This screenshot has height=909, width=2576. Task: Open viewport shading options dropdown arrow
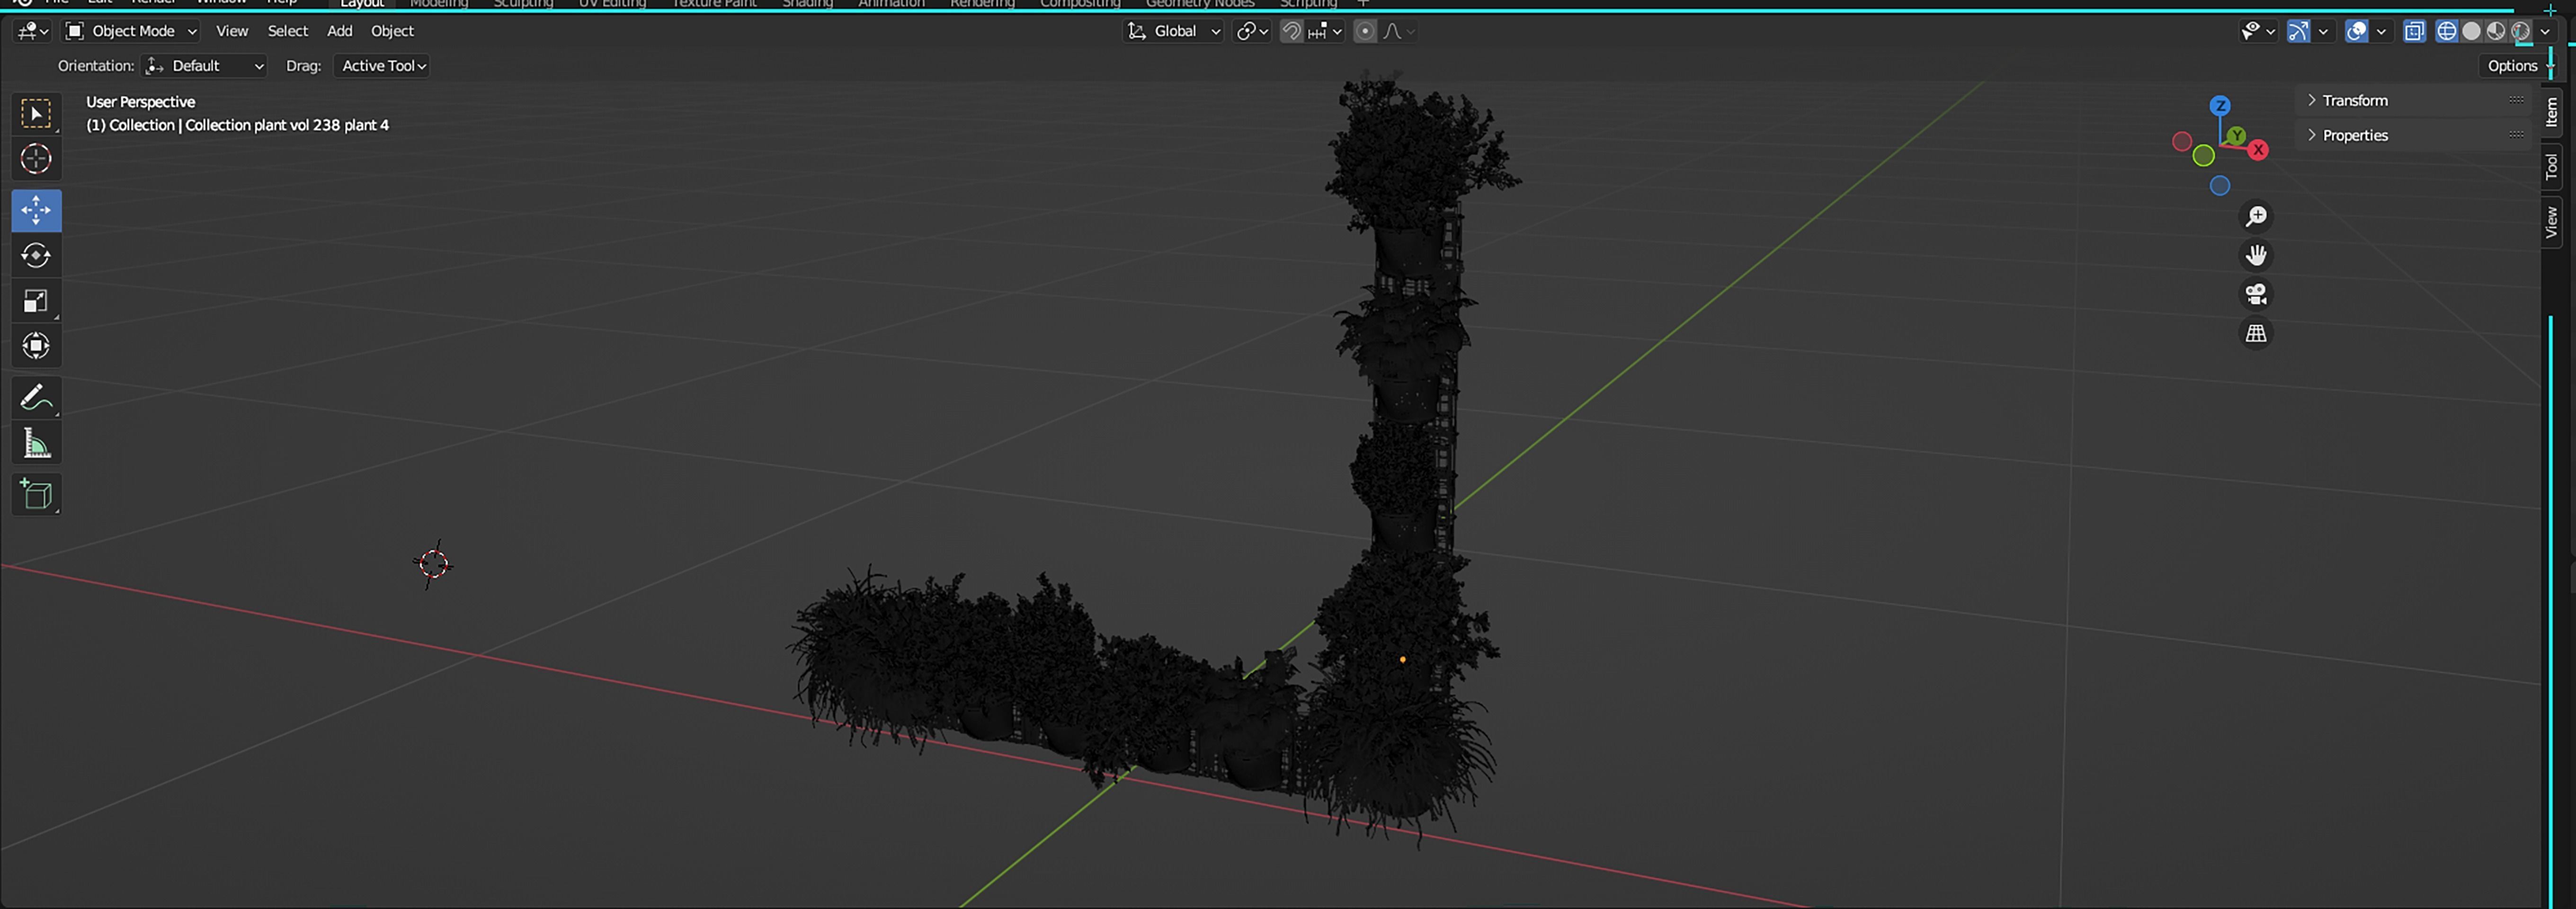[2545, 31]
